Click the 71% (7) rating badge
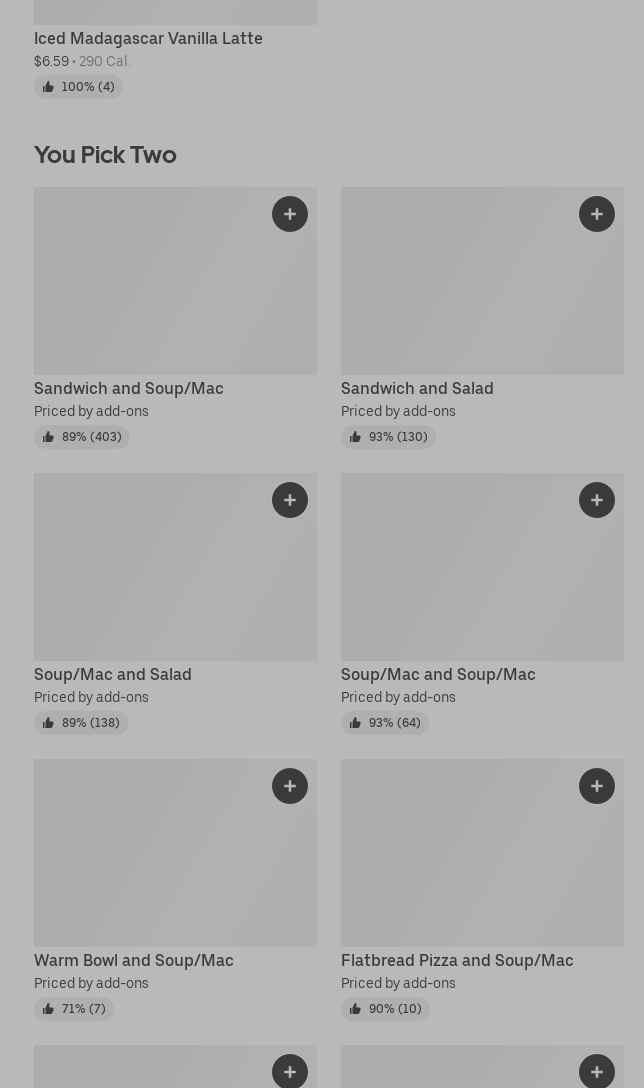The width and height of the screenshot is (644, 1088). coord(74,1009)
